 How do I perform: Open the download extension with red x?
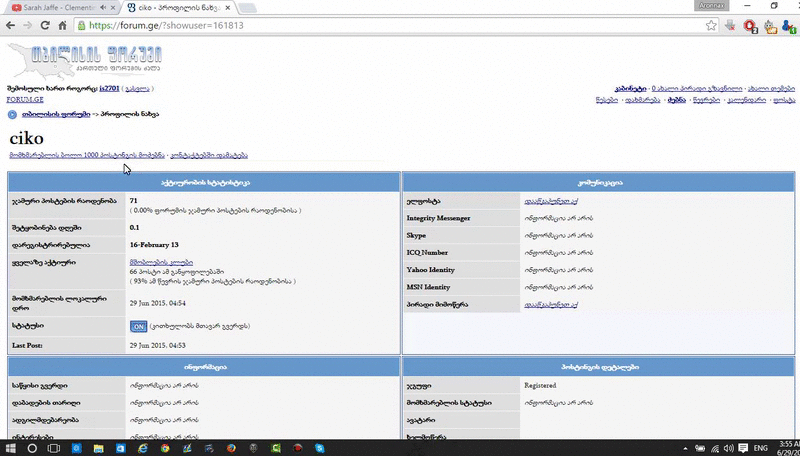pyautogui.click(x=730, y=26)
